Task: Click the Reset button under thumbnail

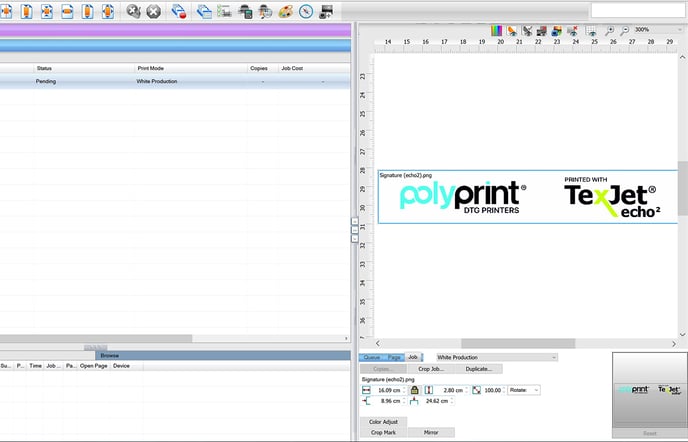Action: pos(649,434)
